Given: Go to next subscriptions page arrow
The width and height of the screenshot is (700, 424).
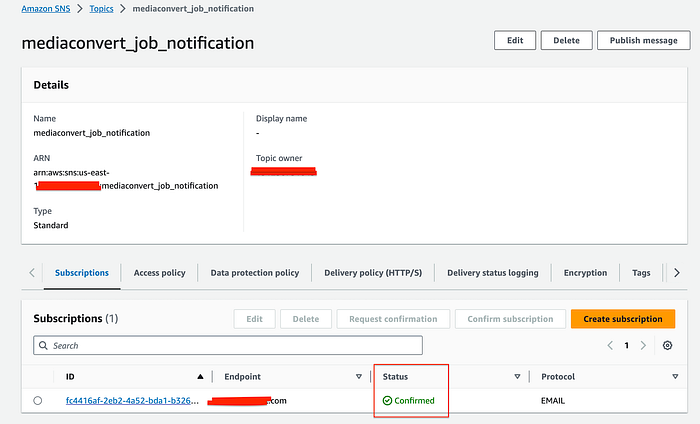Looking at the screenshot, I should tap(643, 345).
